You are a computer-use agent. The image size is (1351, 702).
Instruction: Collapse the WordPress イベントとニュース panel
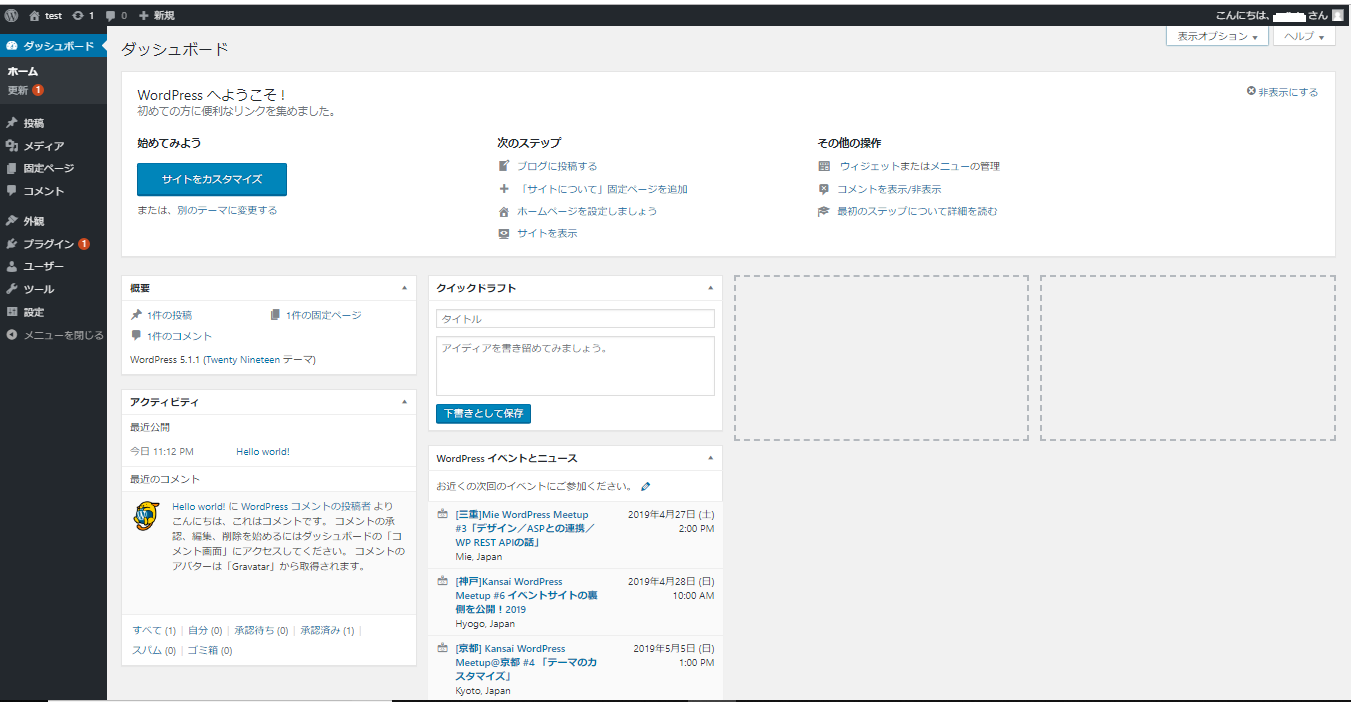point(710,458)
